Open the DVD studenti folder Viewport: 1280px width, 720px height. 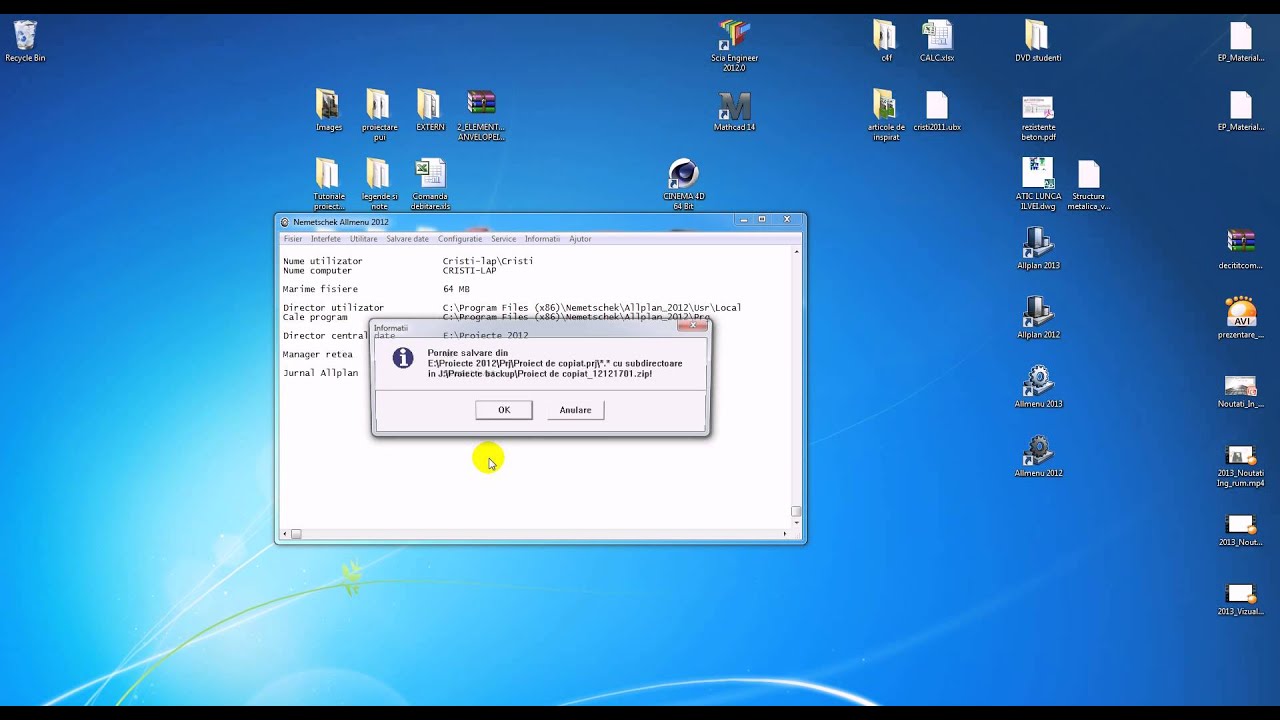click(1038, 41)
